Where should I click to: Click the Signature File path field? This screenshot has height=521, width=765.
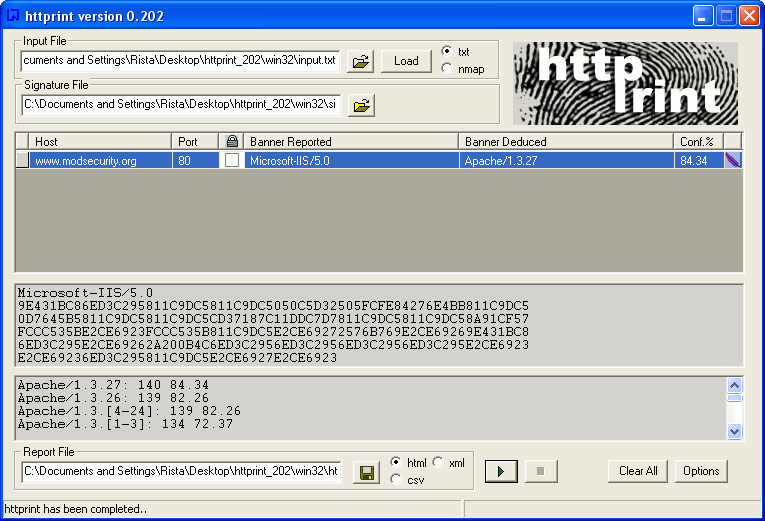point(181,104)
